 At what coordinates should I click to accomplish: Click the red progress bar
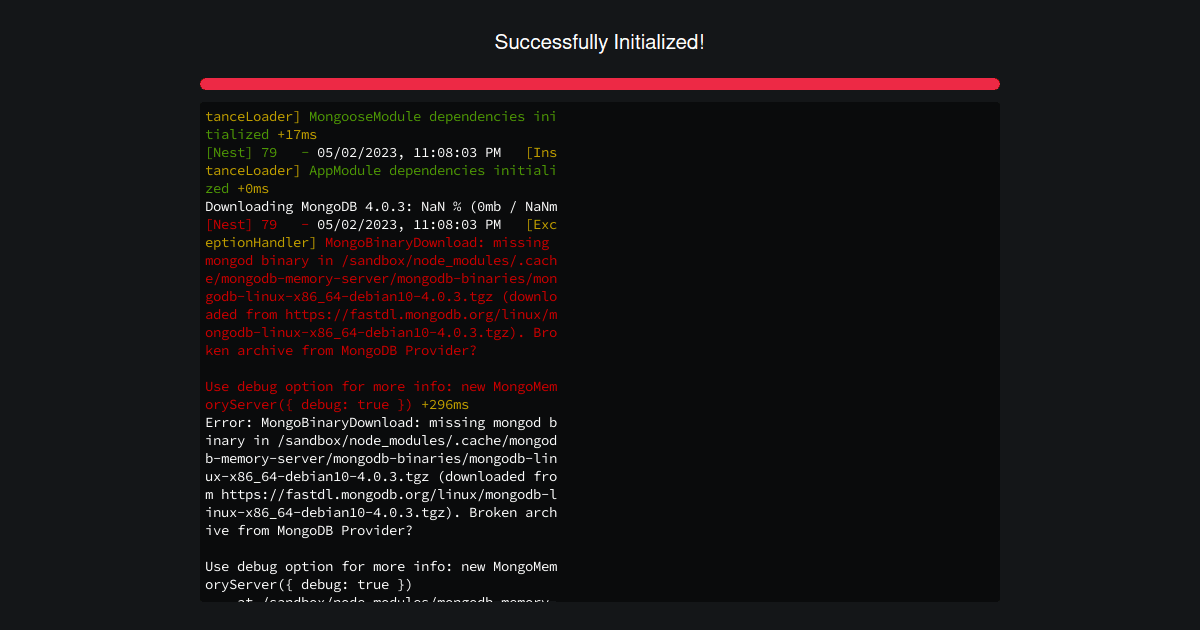point(599,83)
